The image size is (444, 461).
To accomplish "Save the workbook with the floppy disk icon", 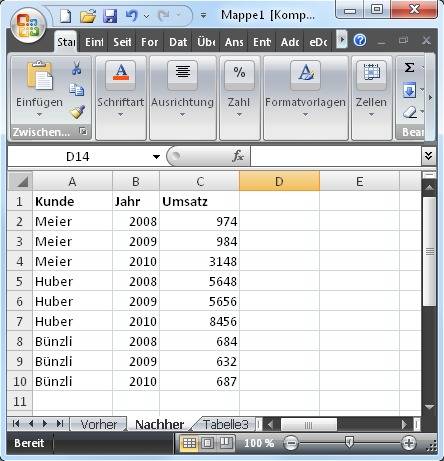I will pyautogui.click(x=110, y=16).
